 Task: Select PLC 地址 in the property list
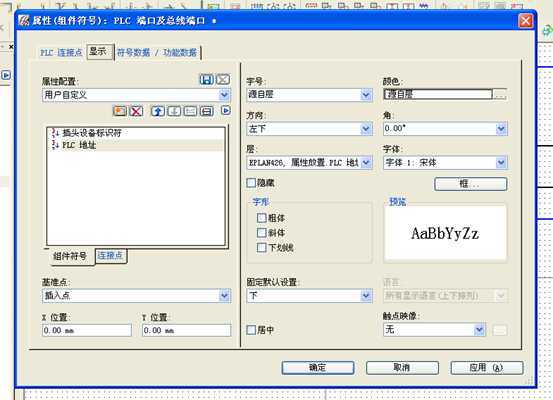click(136, 145)
